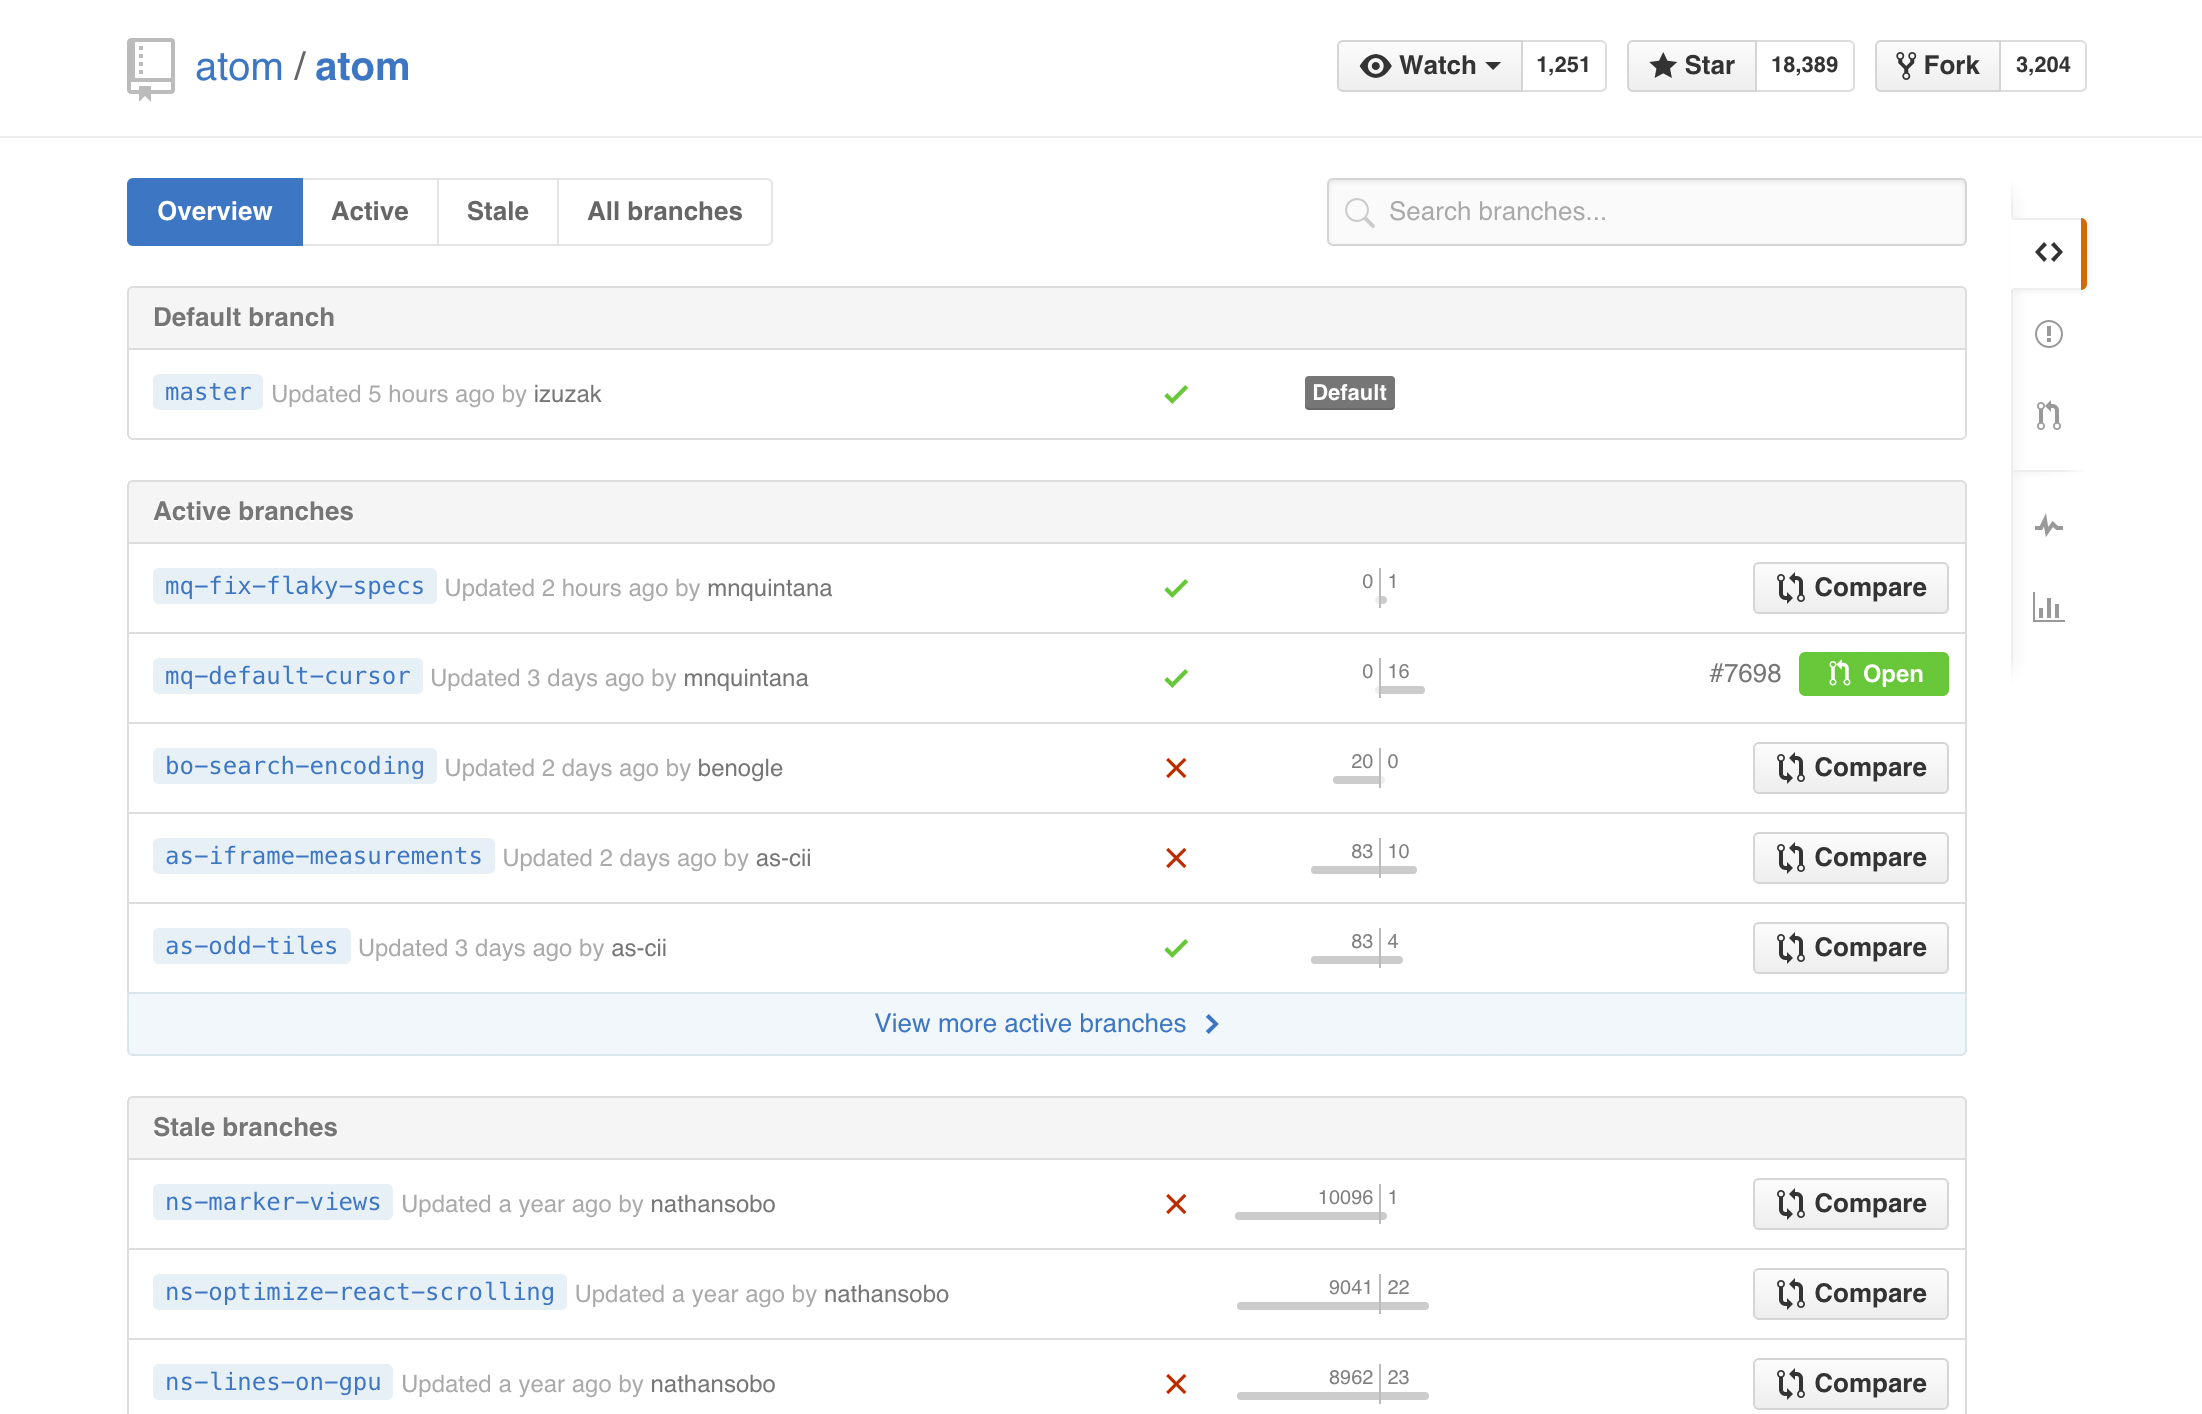The height and width of the screenshot is (1414, 2202).
Task: Switch to the Active tab
Action: coord(370,212)
